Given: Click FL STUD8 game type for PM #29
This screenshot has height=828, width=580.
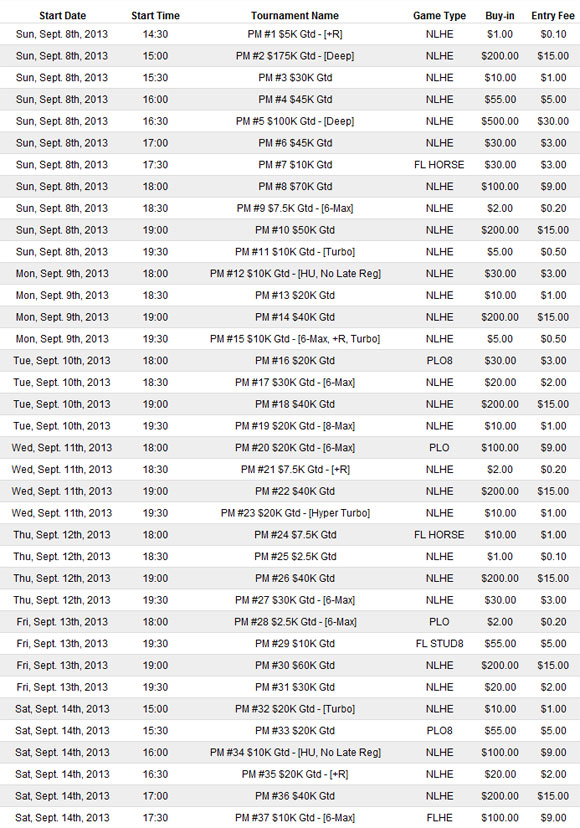Looking at the screenshot, I should (439, 644).
